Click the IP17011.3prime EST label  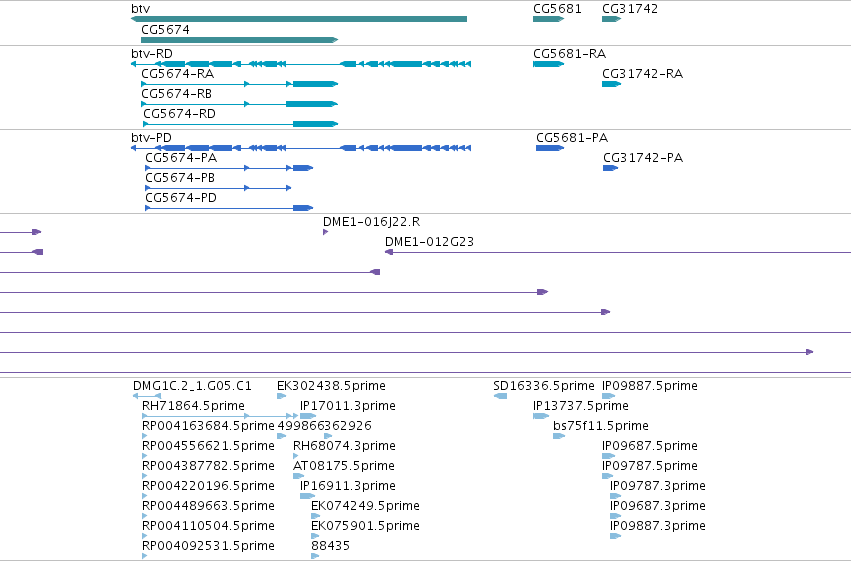point(348,406)
